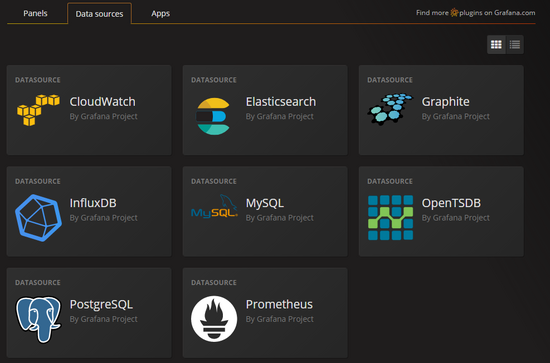The image size is (550, 363).
Task: Switch to grid view layout
Action: pyautogui.click(x=496, y=45)
